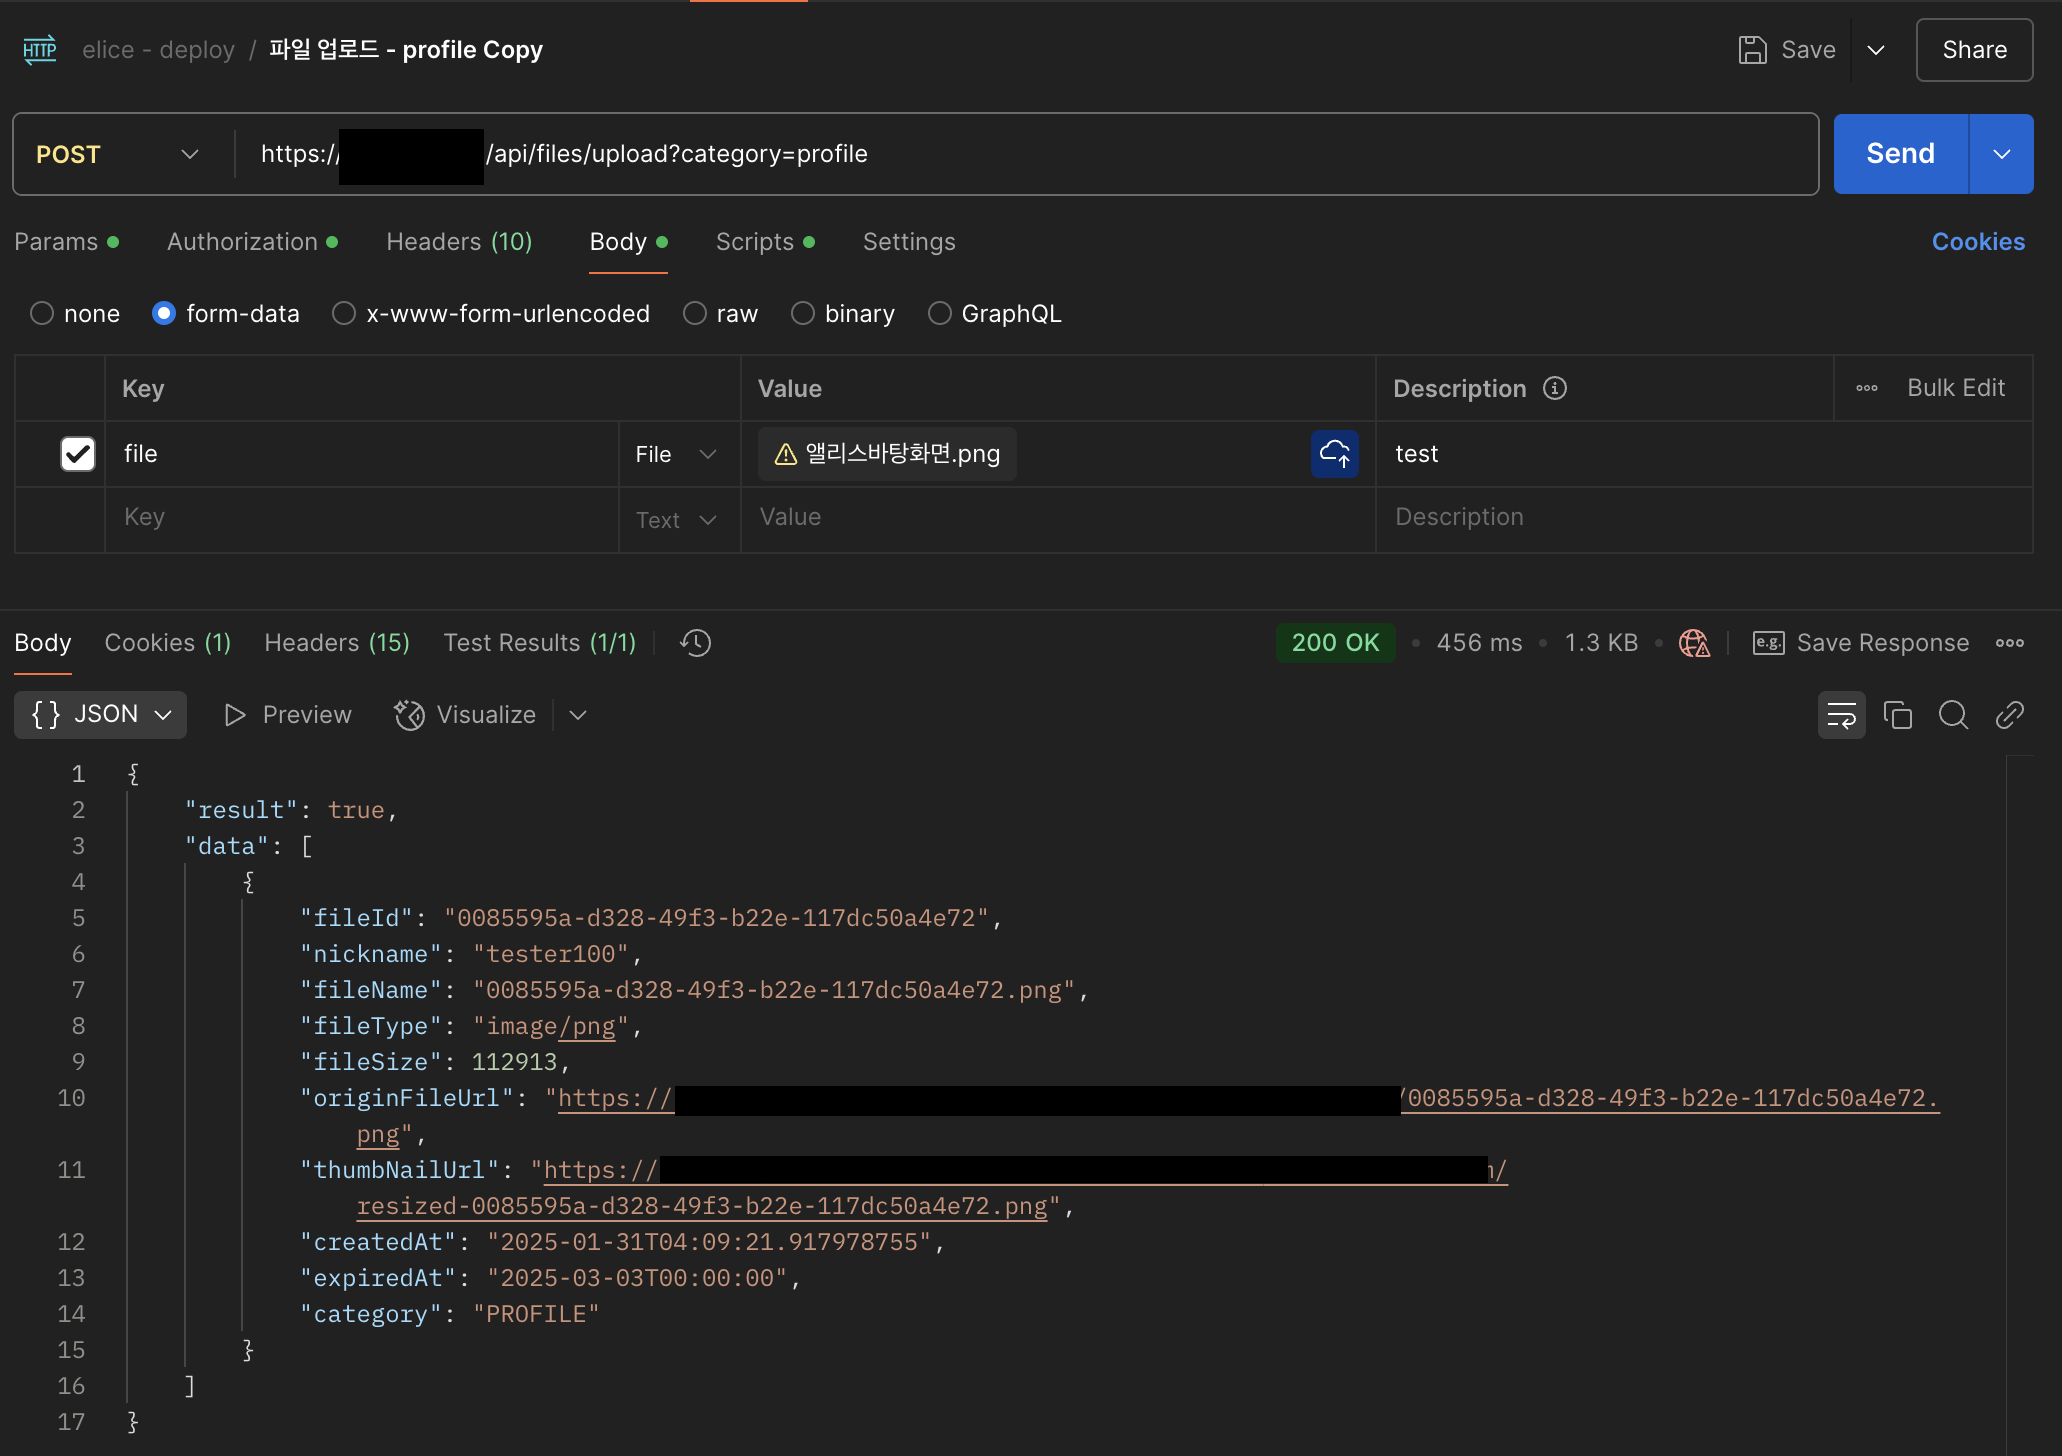Image resolution: width=2062 pixels, height=1456 pixels.
Task: Open the three-dot menu beside Bulk Edit
Action: [x=1866, y=388]
